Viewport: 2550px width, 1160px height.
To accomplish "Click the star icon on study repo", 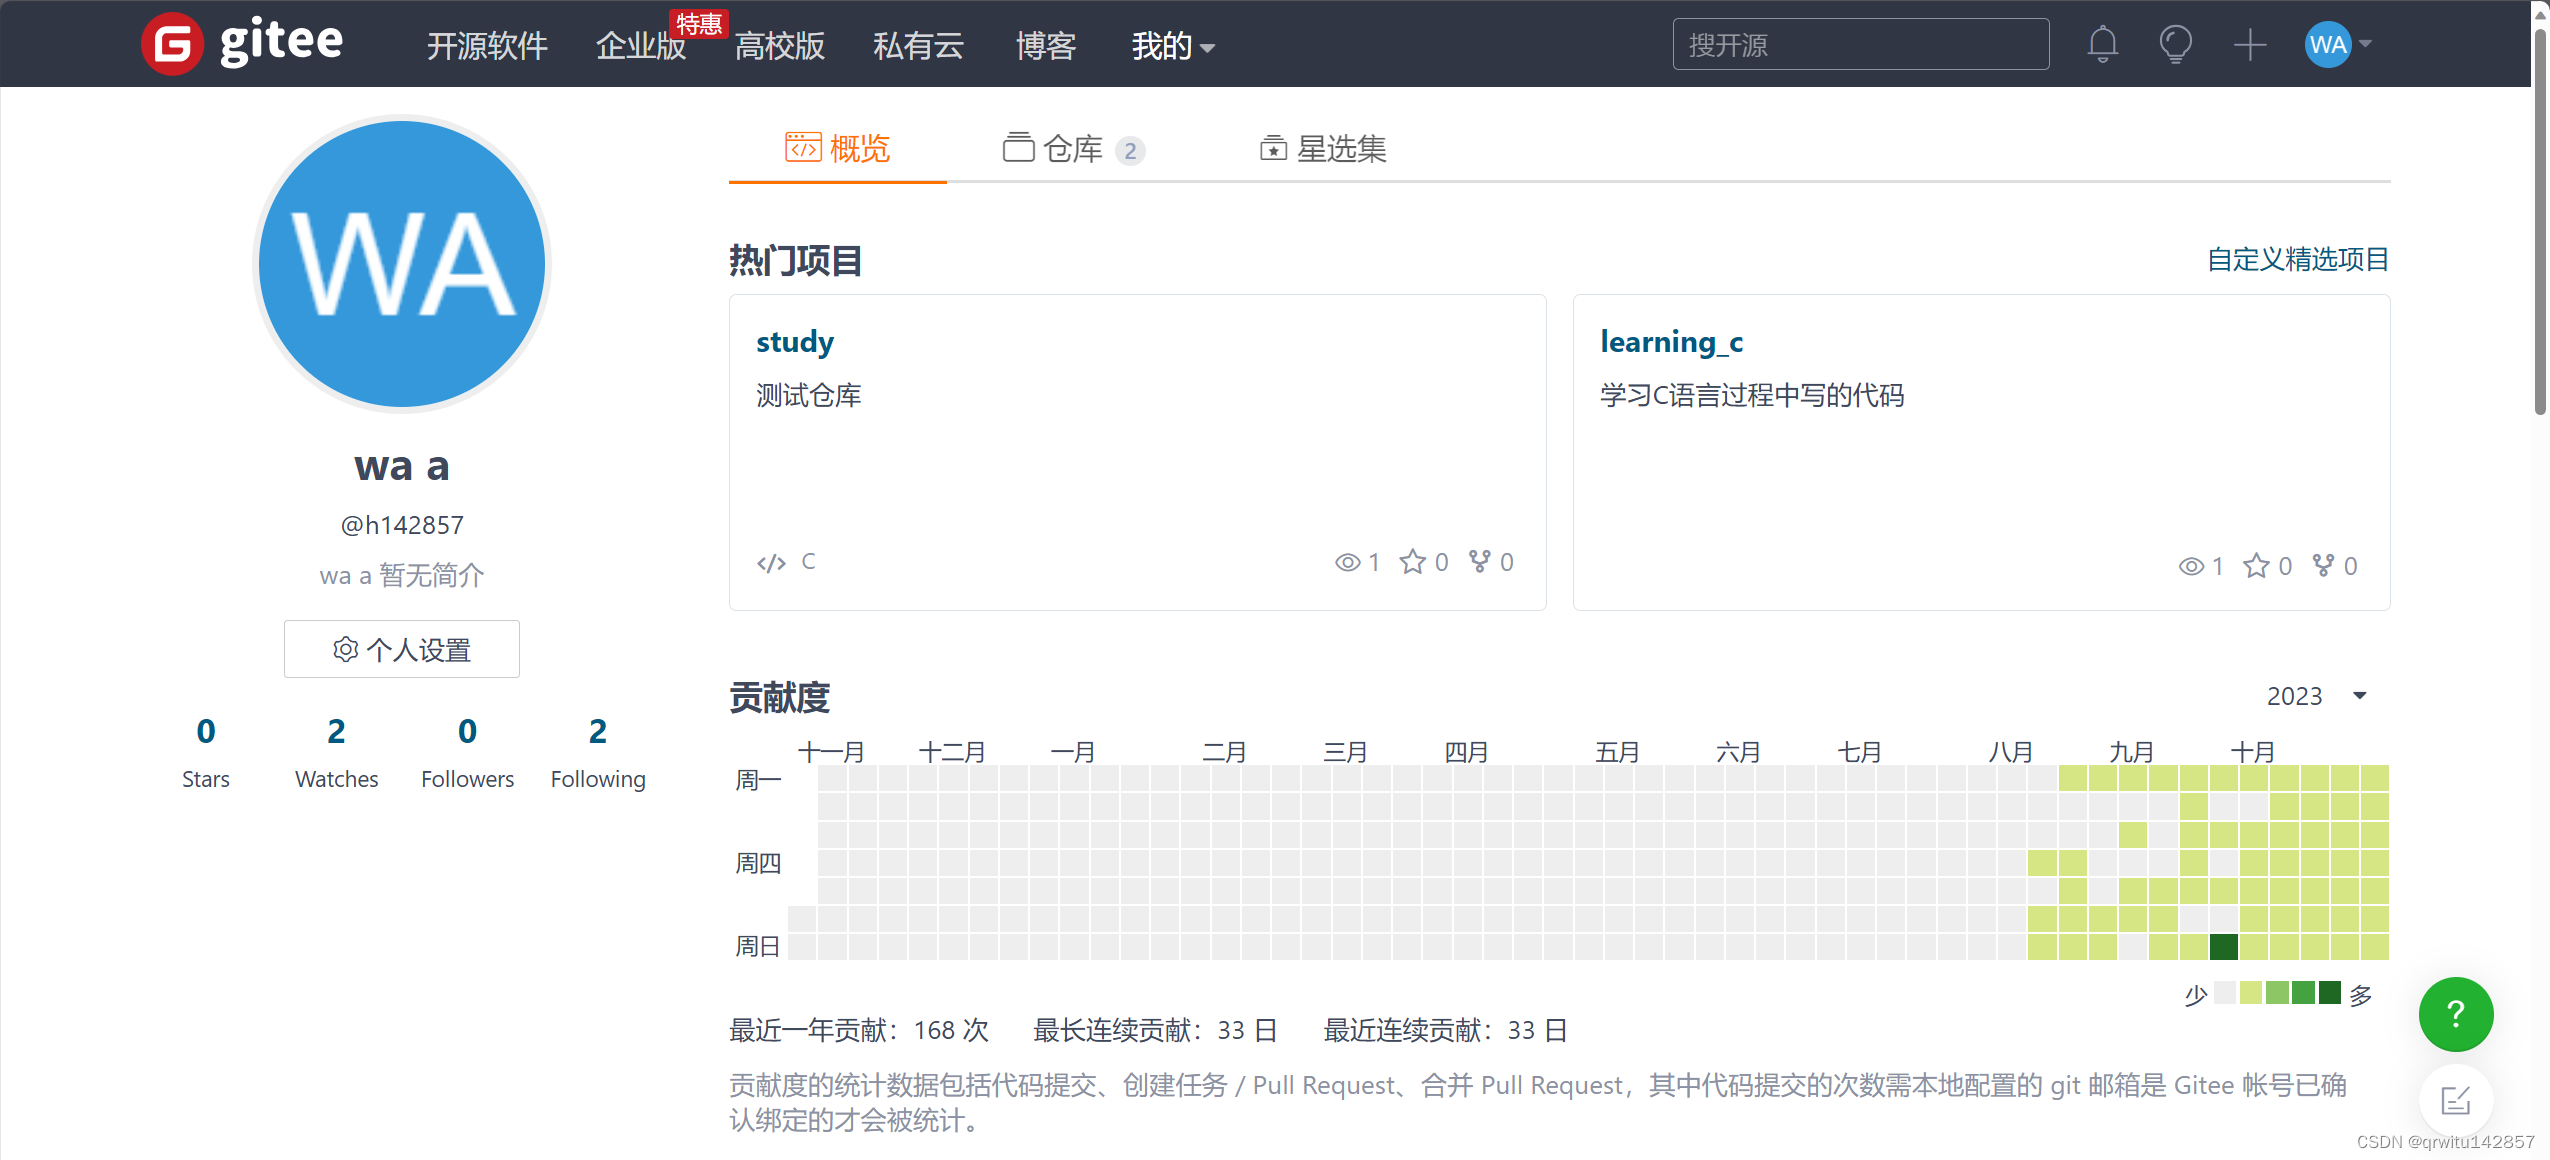I will pyautogui.click(x=1412, y=562).
